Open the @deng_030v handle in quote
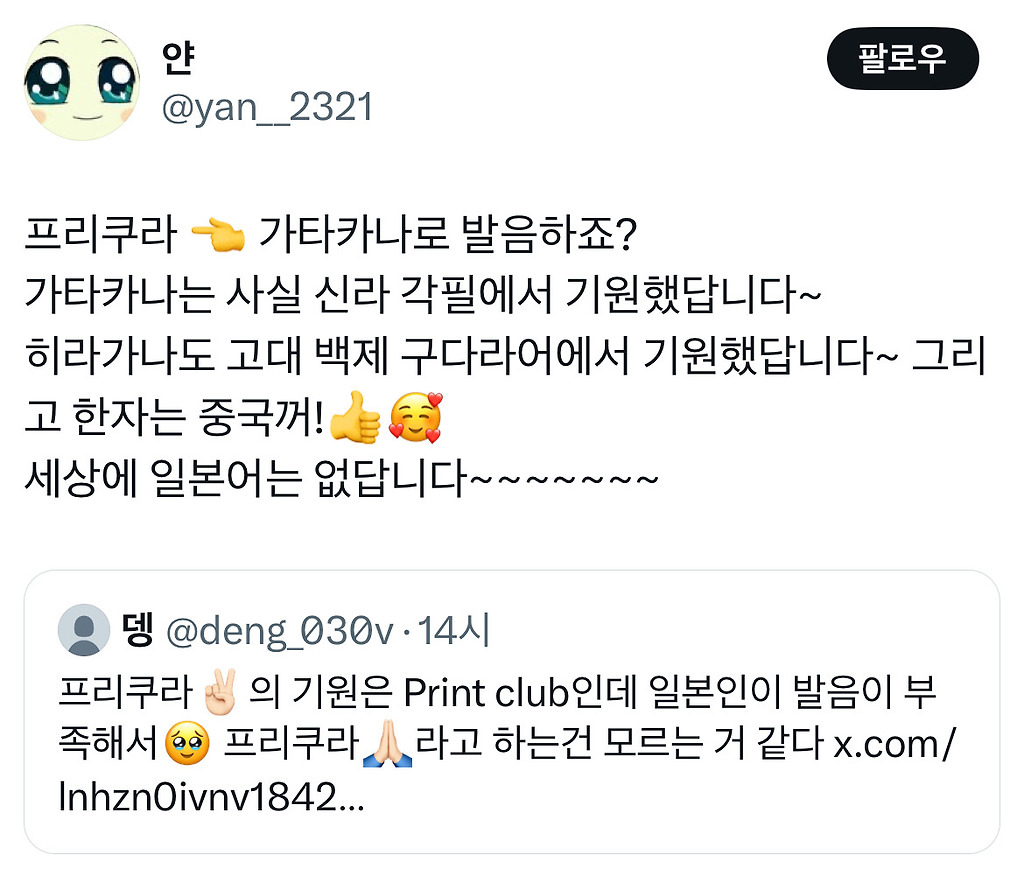 coord(280,631)
